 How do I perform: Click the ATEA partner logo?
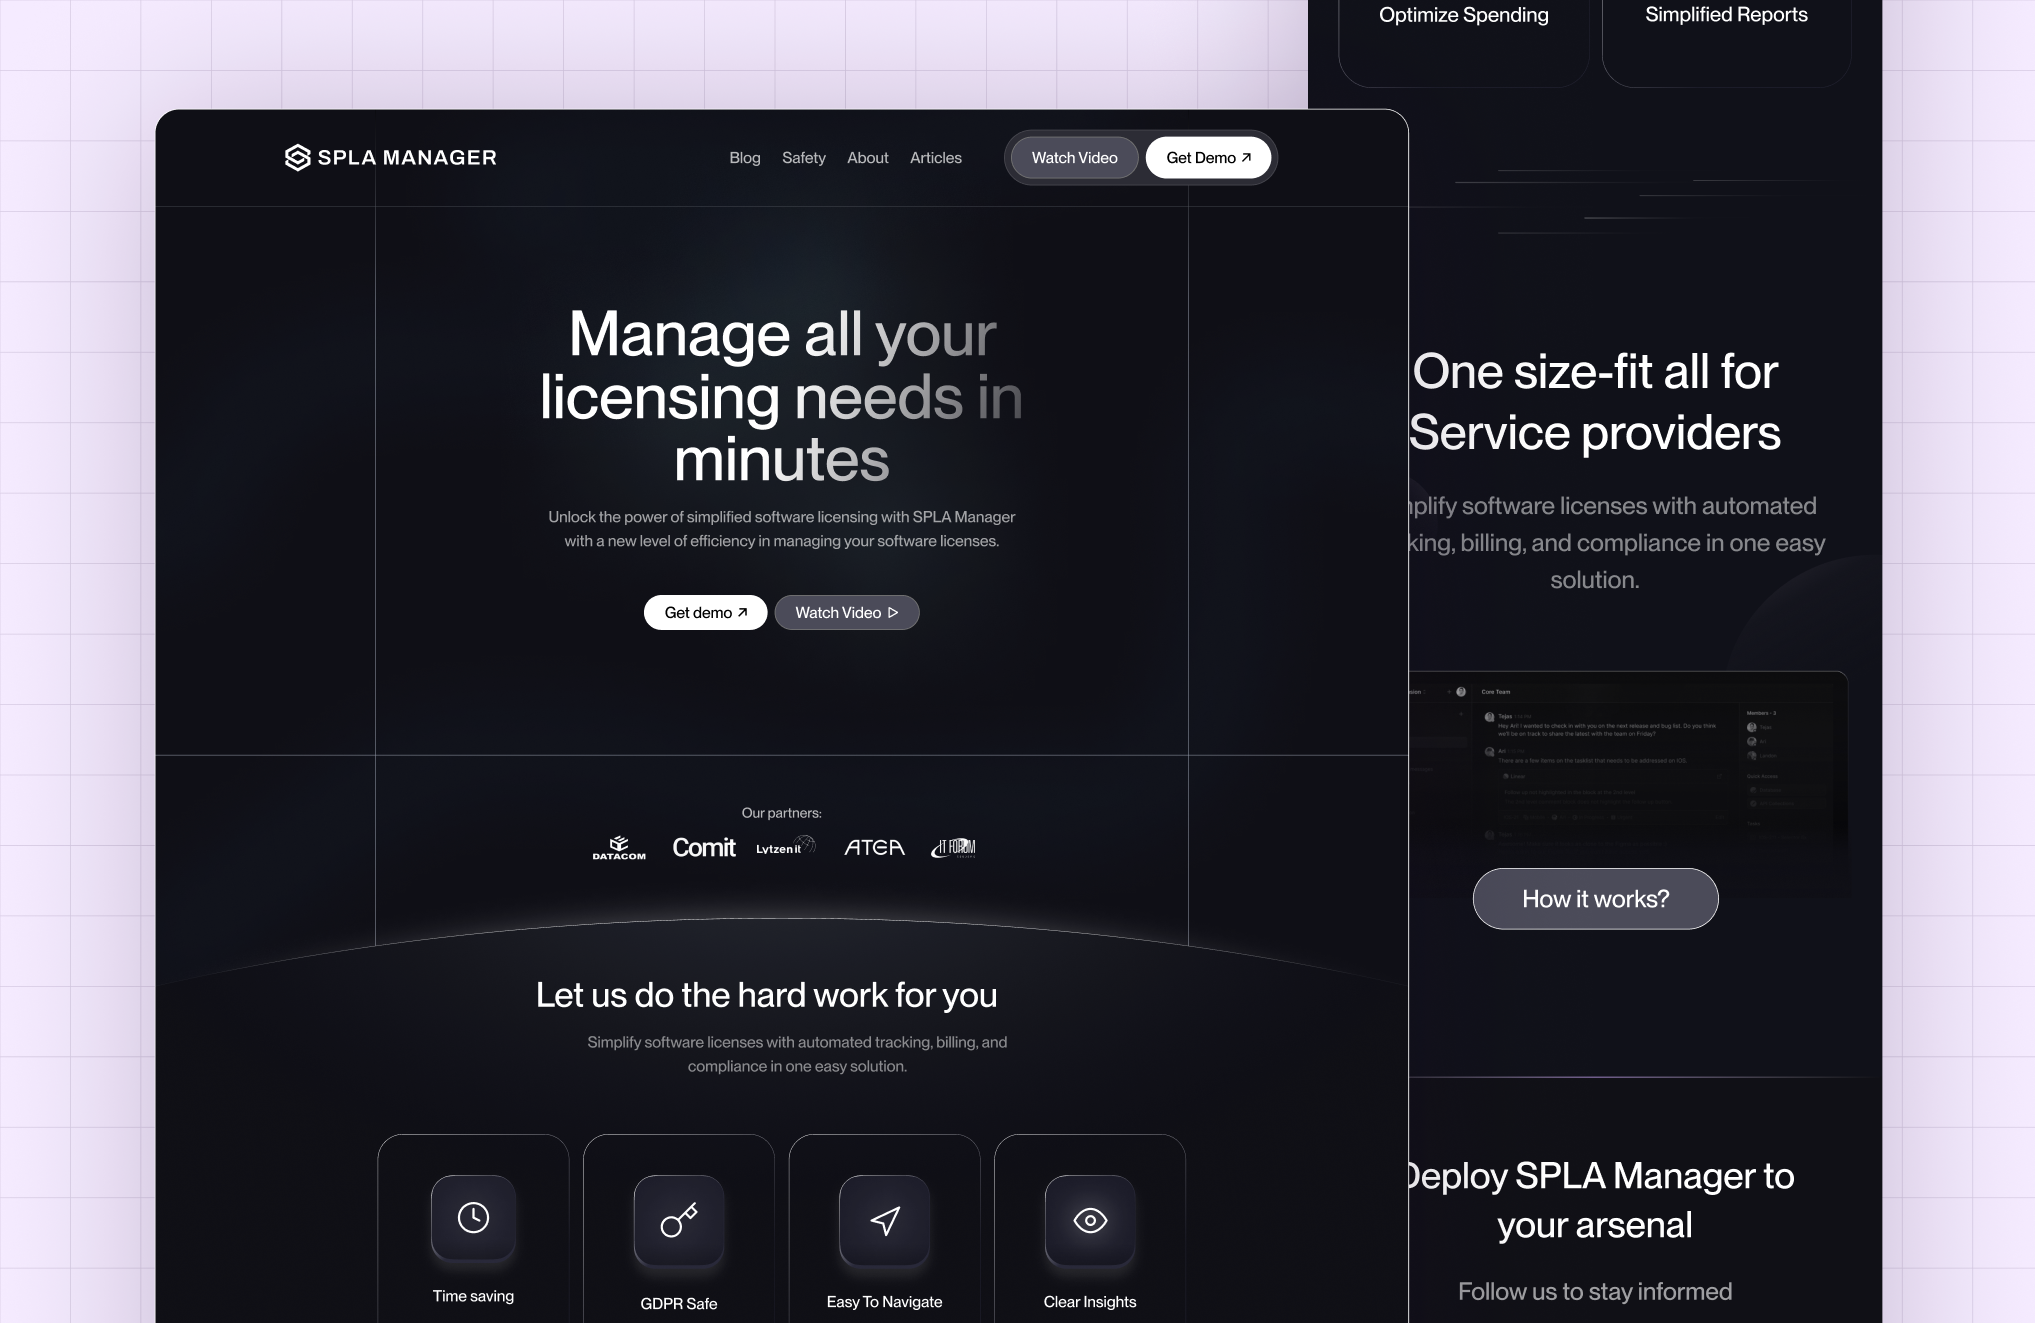874,848
